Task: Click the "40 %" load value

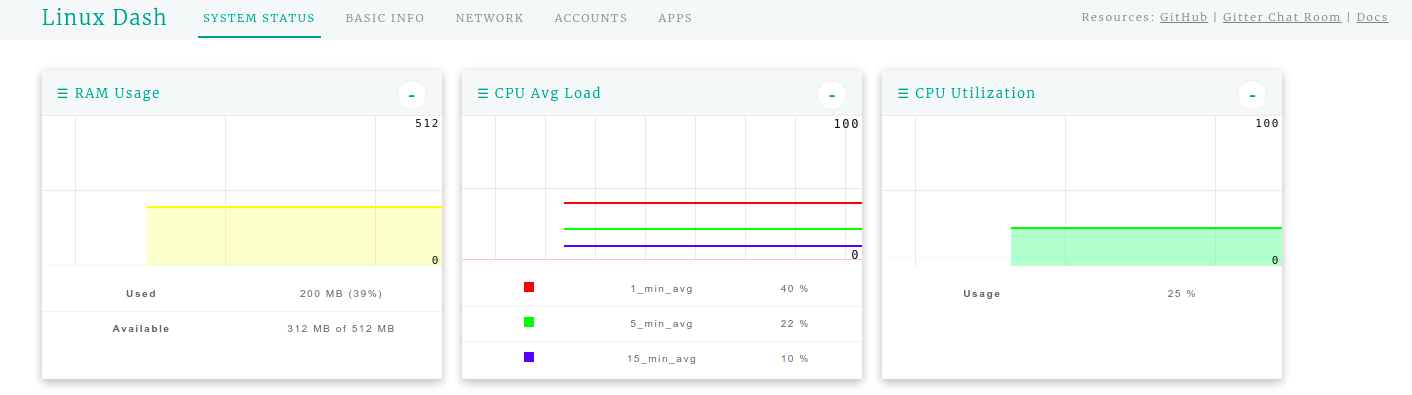Action: coord(794,289)
